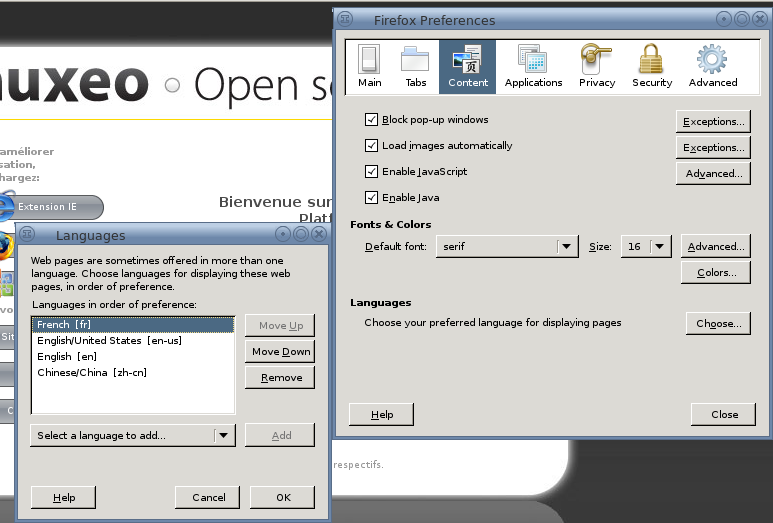Open the Main preferences pane
The image size is (773, 523).
pyautogui.click(x=369, y=67)
